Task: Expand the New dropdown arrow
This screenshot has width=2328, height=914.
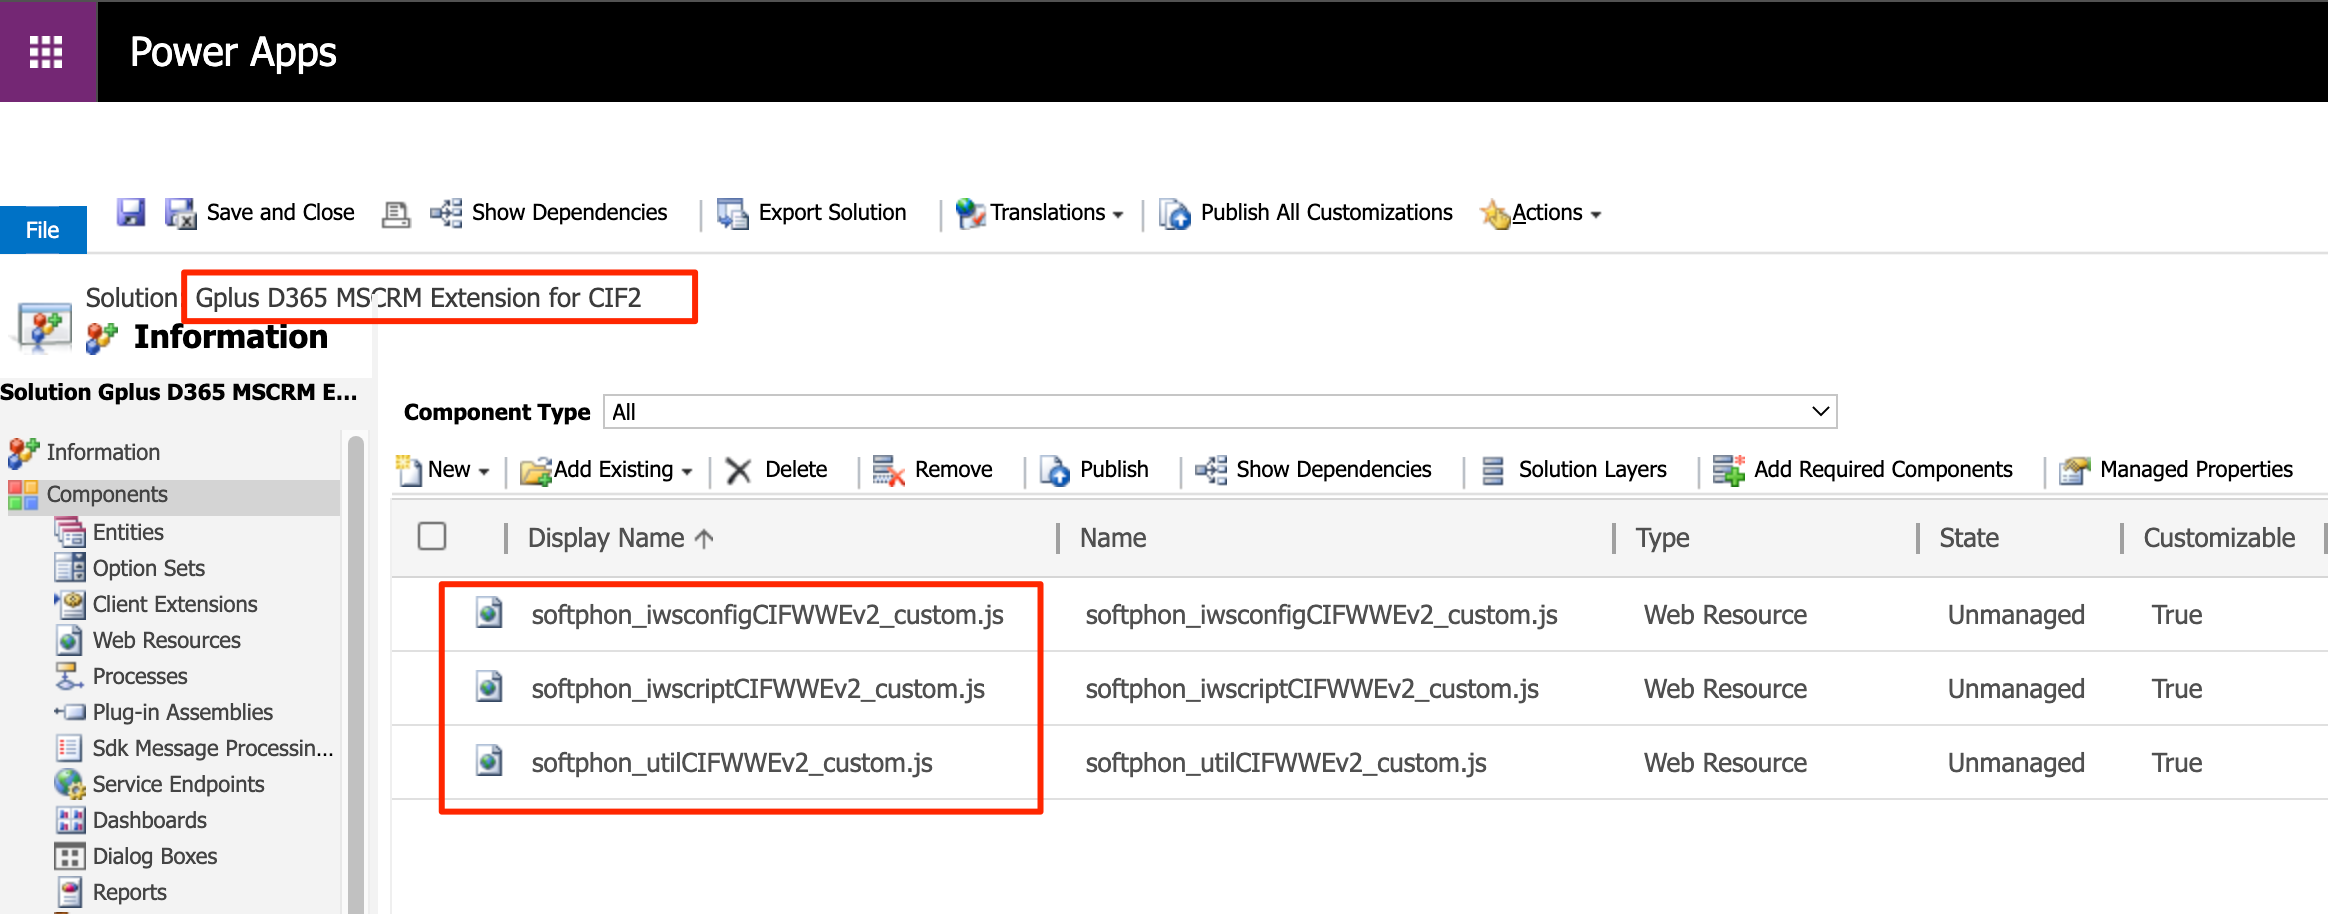Action: (484, 472)
